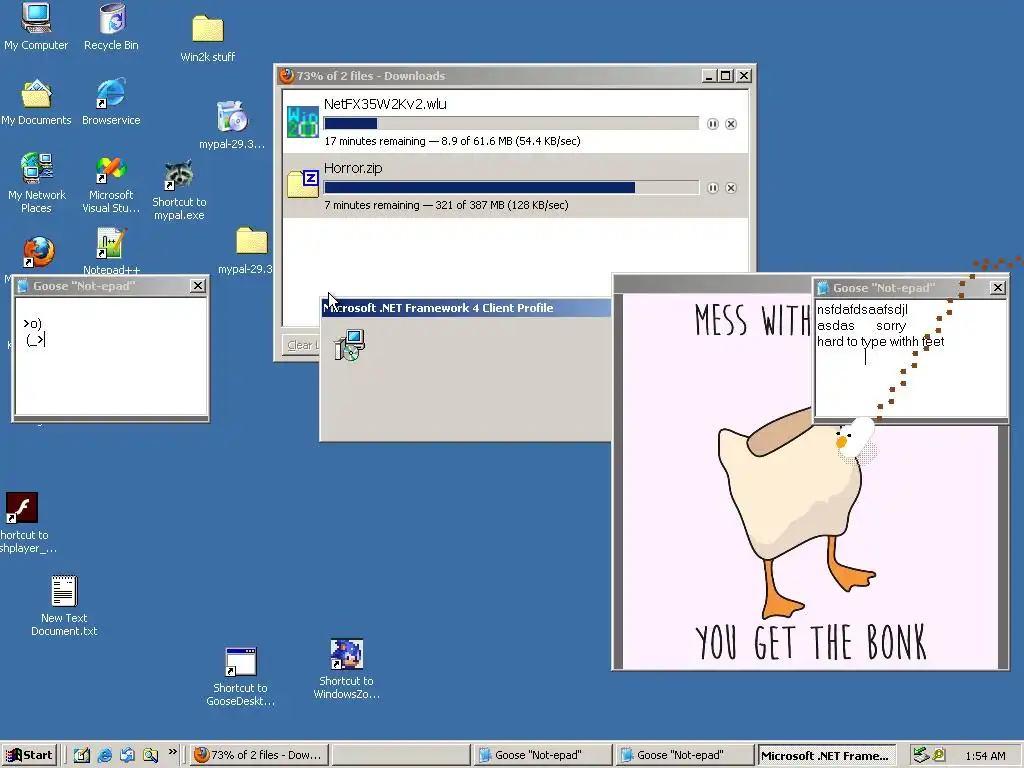Image resolution: width=1024 pixels, height=768 pixels.
Task: Select the Win2k stuff folder
Action: point(208,29)
